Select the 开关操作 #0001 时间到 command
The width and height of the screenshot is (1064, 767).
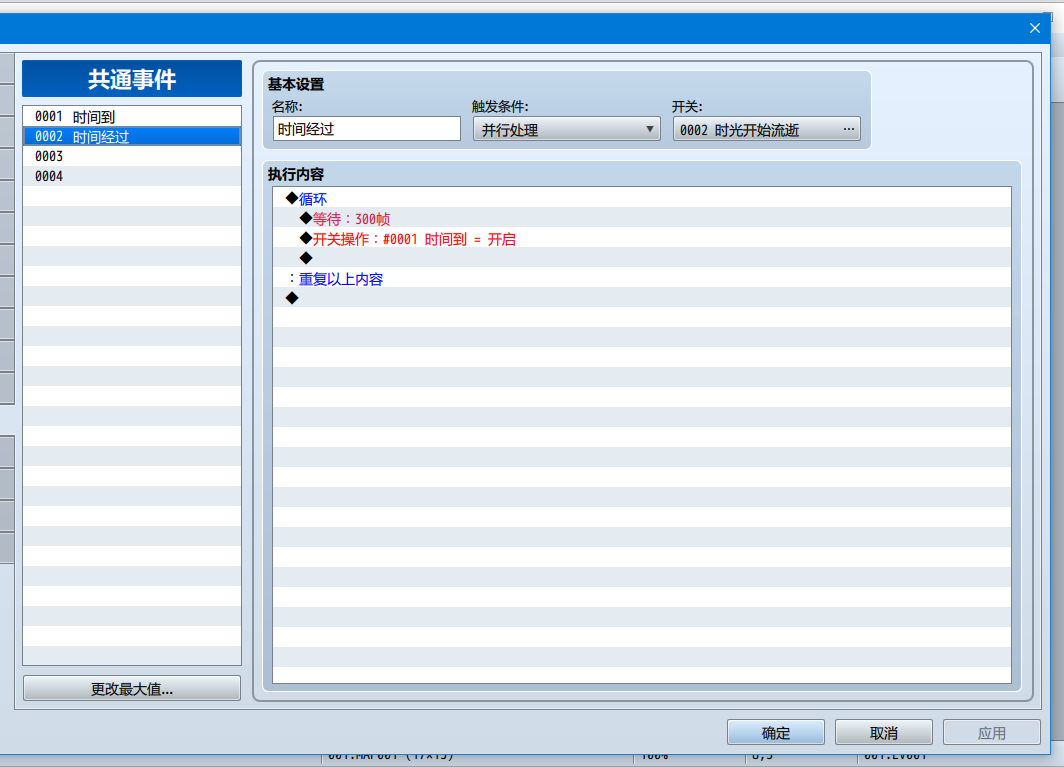click(x=641, y=239)
